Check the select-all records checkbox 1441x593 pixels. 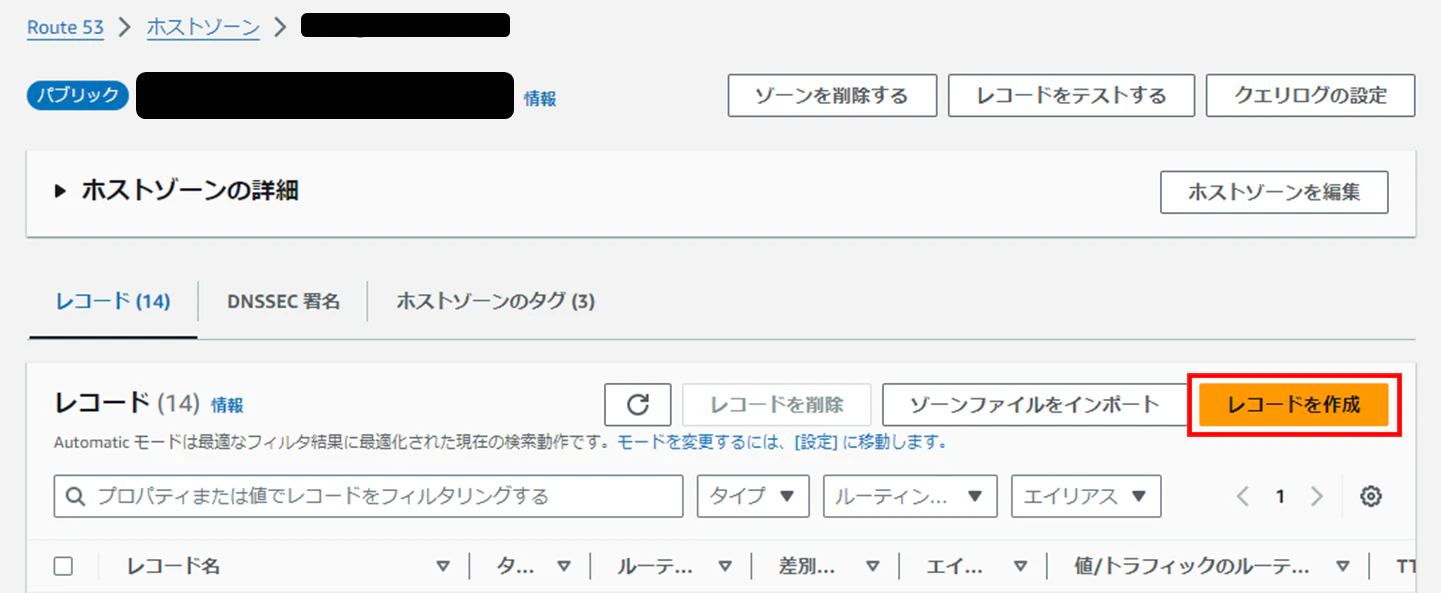point(64,564)
